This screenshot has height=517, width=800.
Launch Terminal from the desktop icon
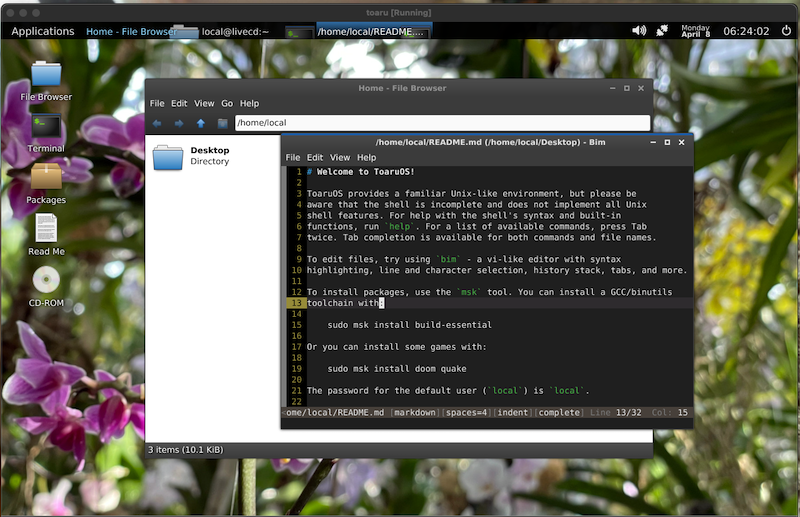coord(46,128)
